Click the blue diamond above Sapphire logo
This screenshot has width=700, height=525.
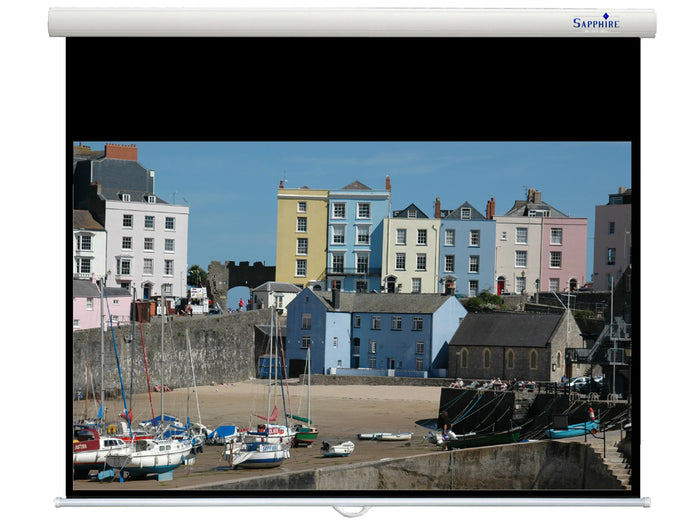[x=606, y=16]
